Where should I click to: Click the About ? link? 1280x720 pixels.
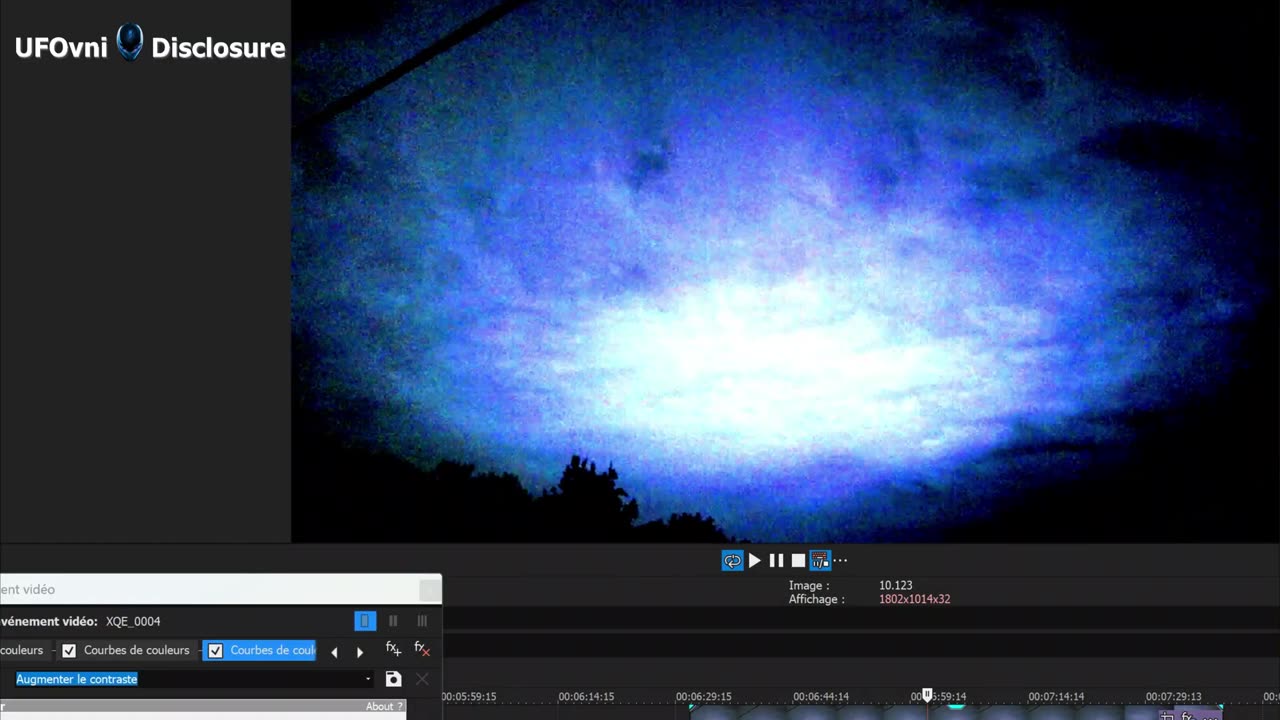coord(384,706)
